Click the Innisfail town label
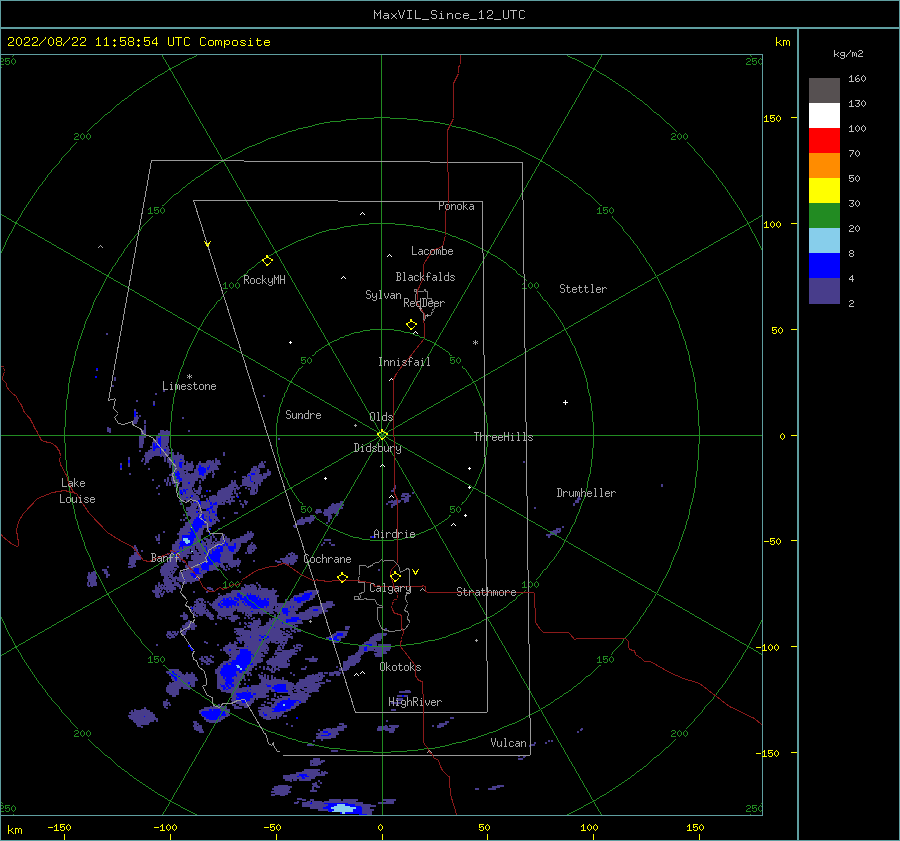Image resolution: width=900 pixels, height=841 pixels. coord(404,362)
